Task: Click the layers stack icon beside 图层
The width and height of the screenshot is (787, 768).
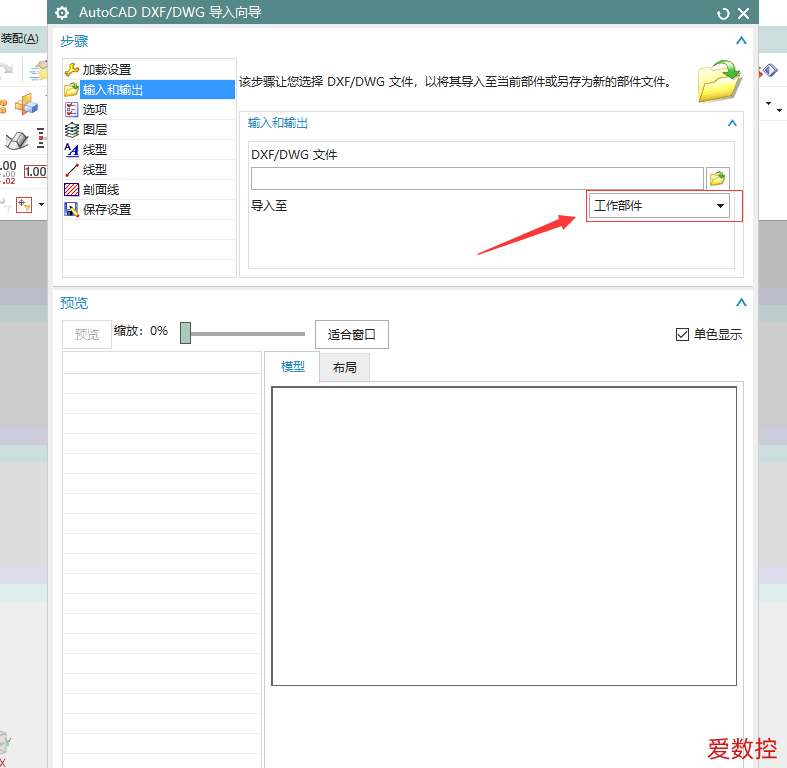Action: pyautogui.click(x=72, y=130)
